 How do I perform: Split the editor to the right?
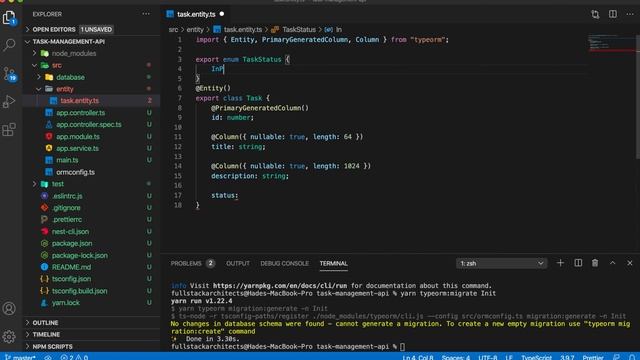(x=613, y=14)
